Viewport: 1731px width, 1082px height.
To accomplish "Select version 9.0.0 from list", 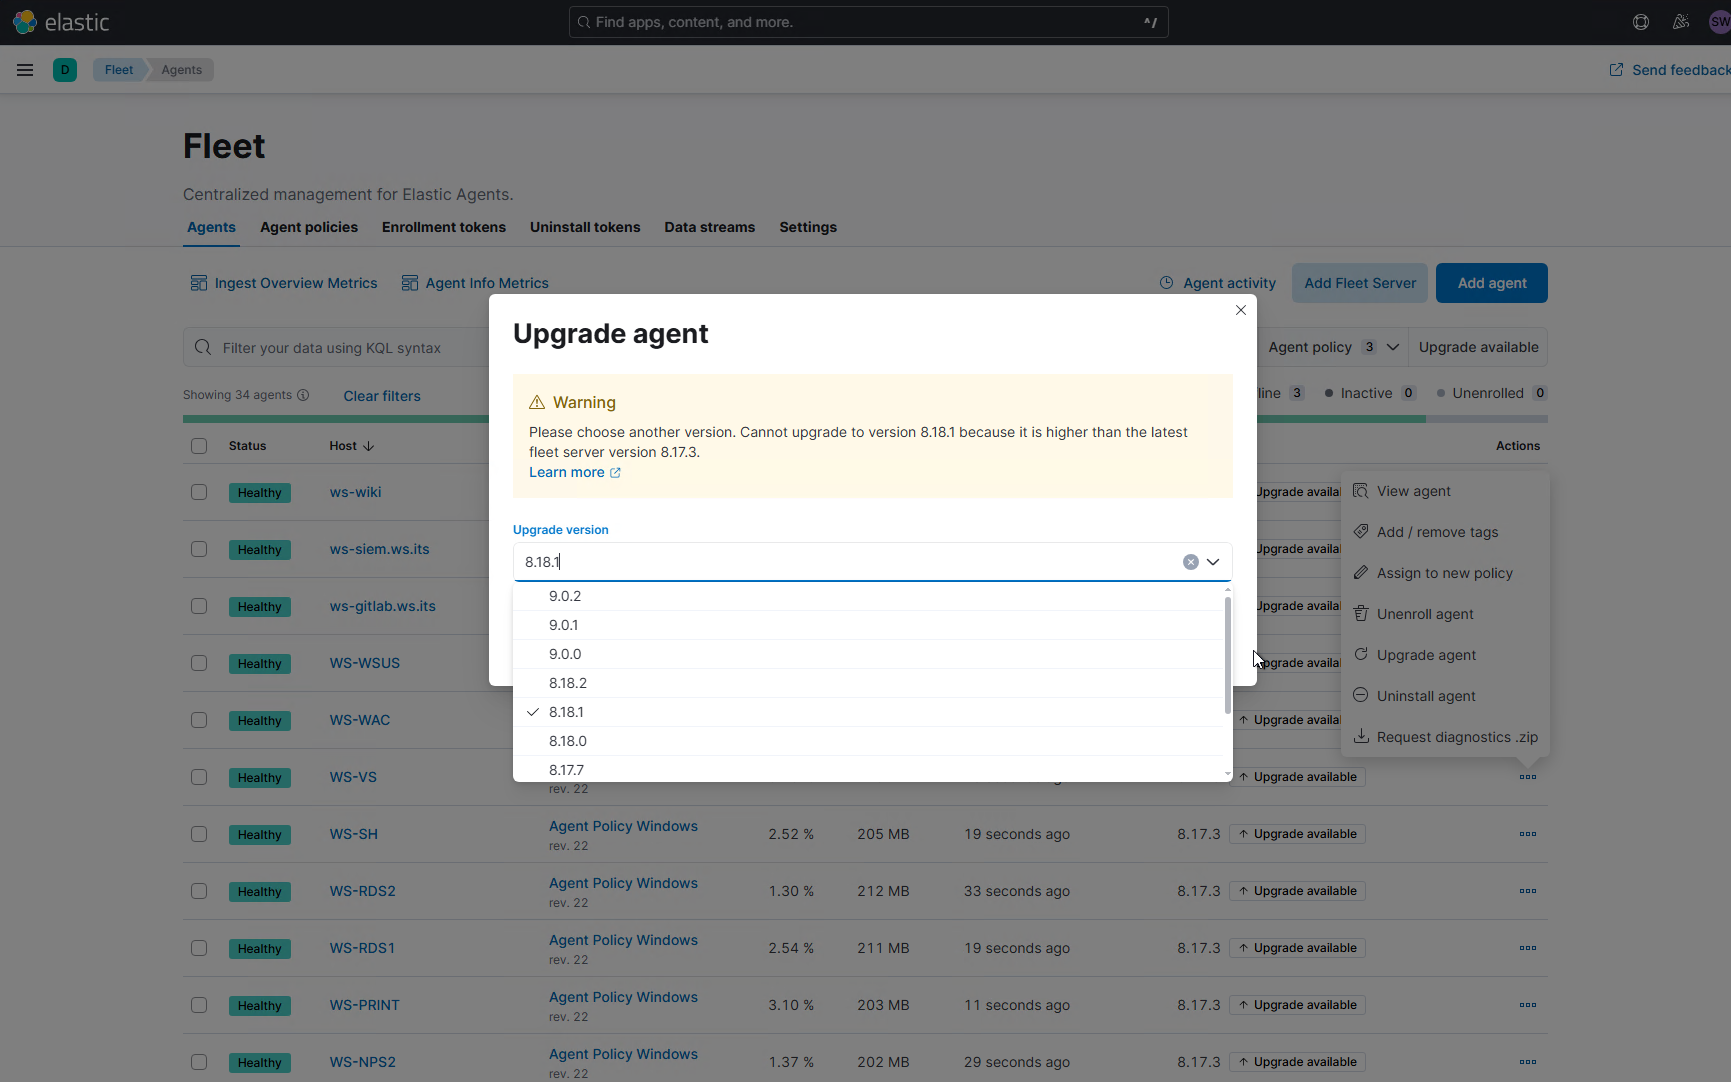I will [868, 654].
